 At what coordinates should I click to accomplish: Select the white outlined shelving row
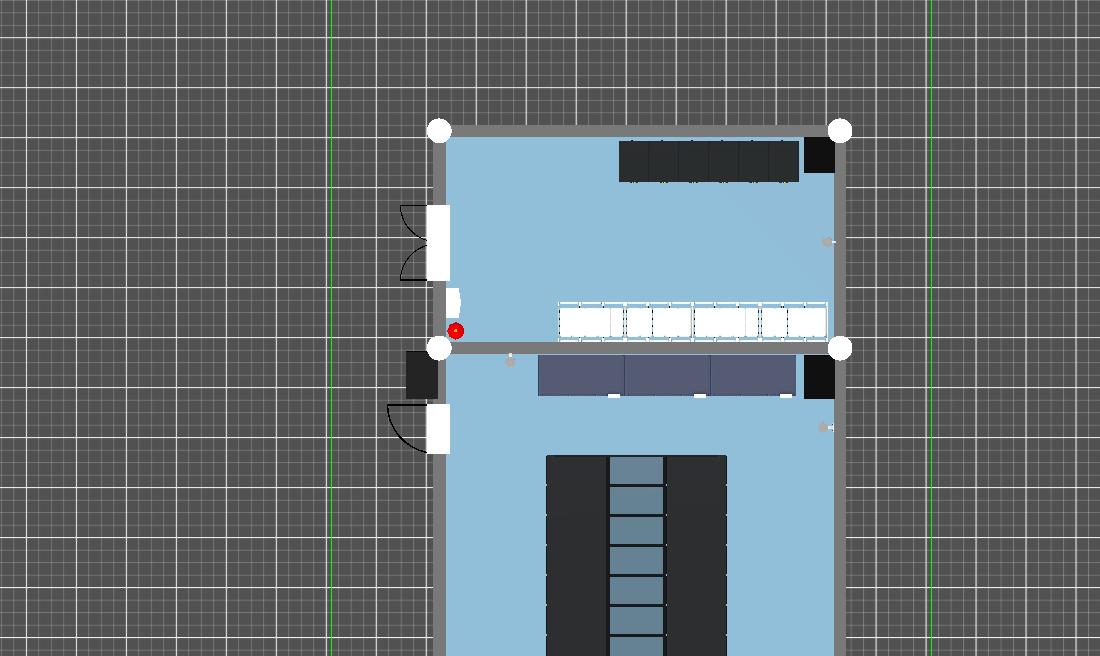pyautogui.click(x=692, y=322)
